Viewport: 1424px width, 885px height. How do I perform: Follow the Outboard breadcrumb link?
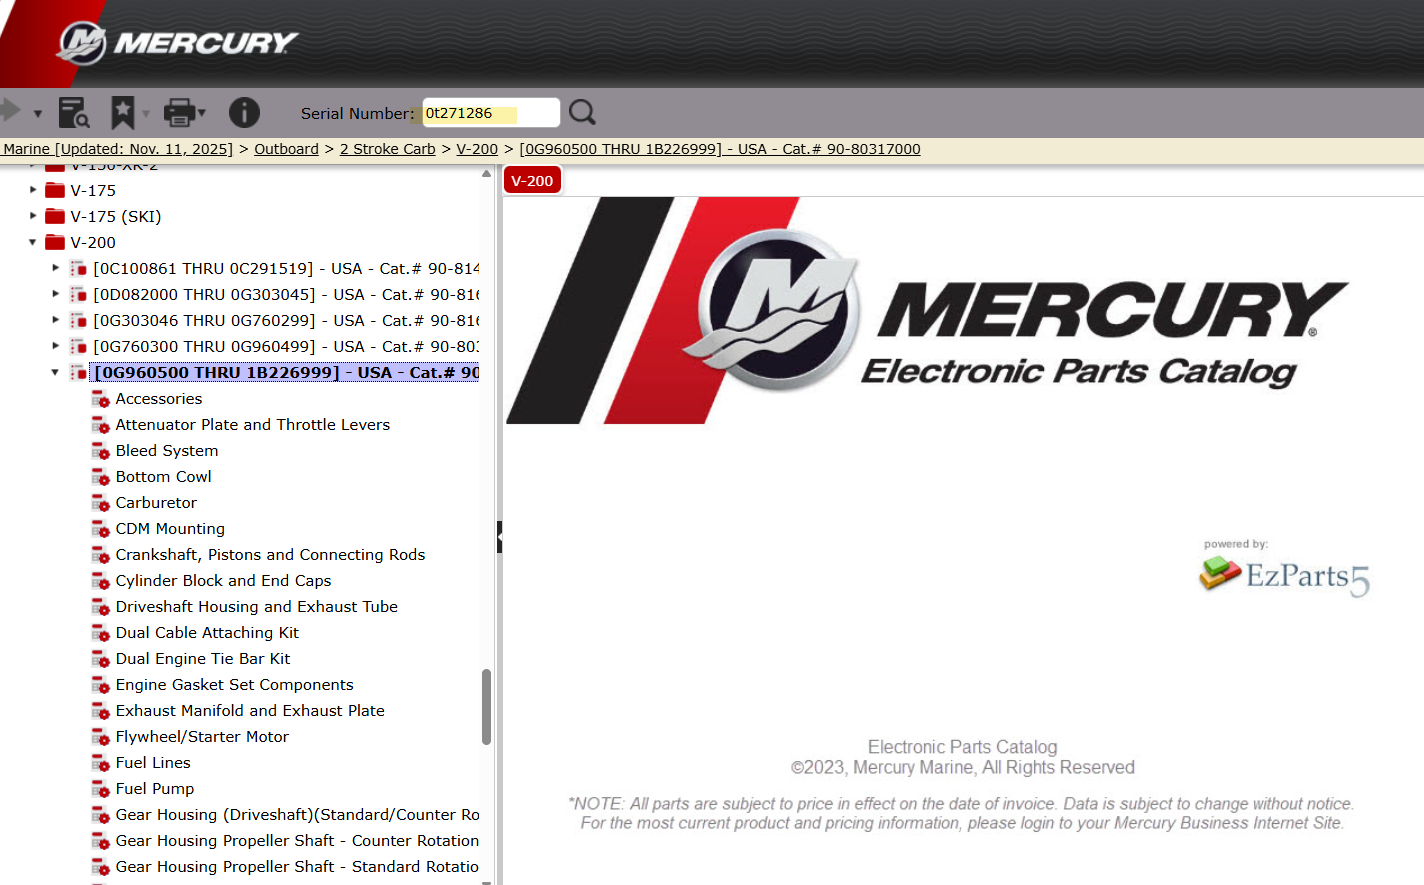[286, 149]
